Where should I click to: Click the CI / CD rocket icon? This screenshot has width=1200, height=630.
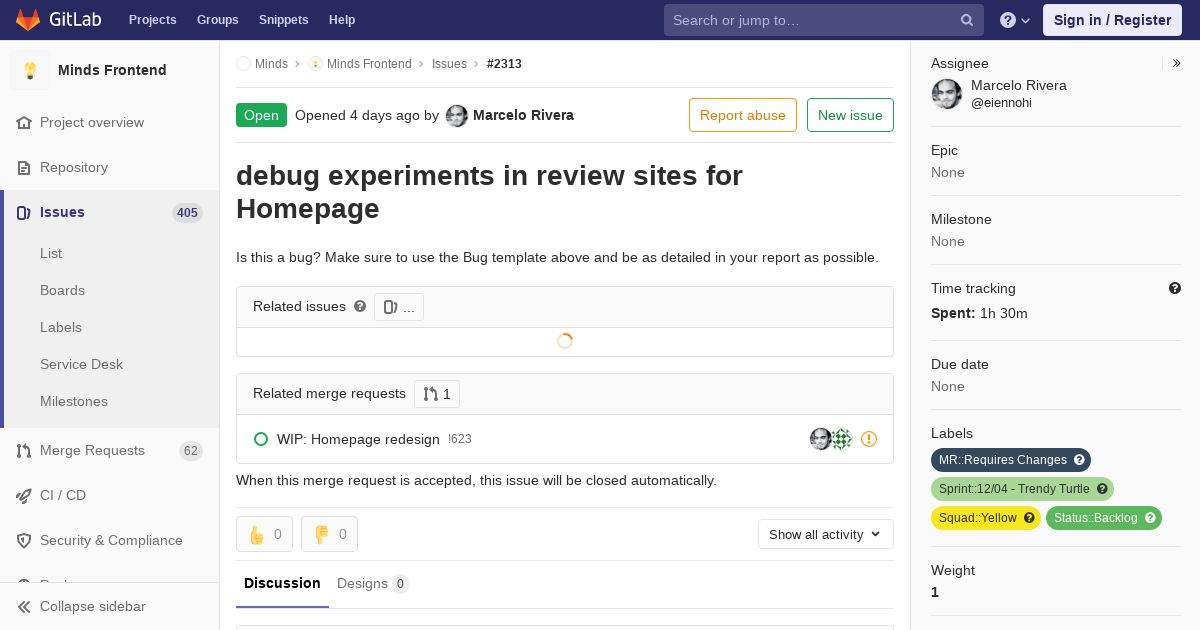[24, 495]
